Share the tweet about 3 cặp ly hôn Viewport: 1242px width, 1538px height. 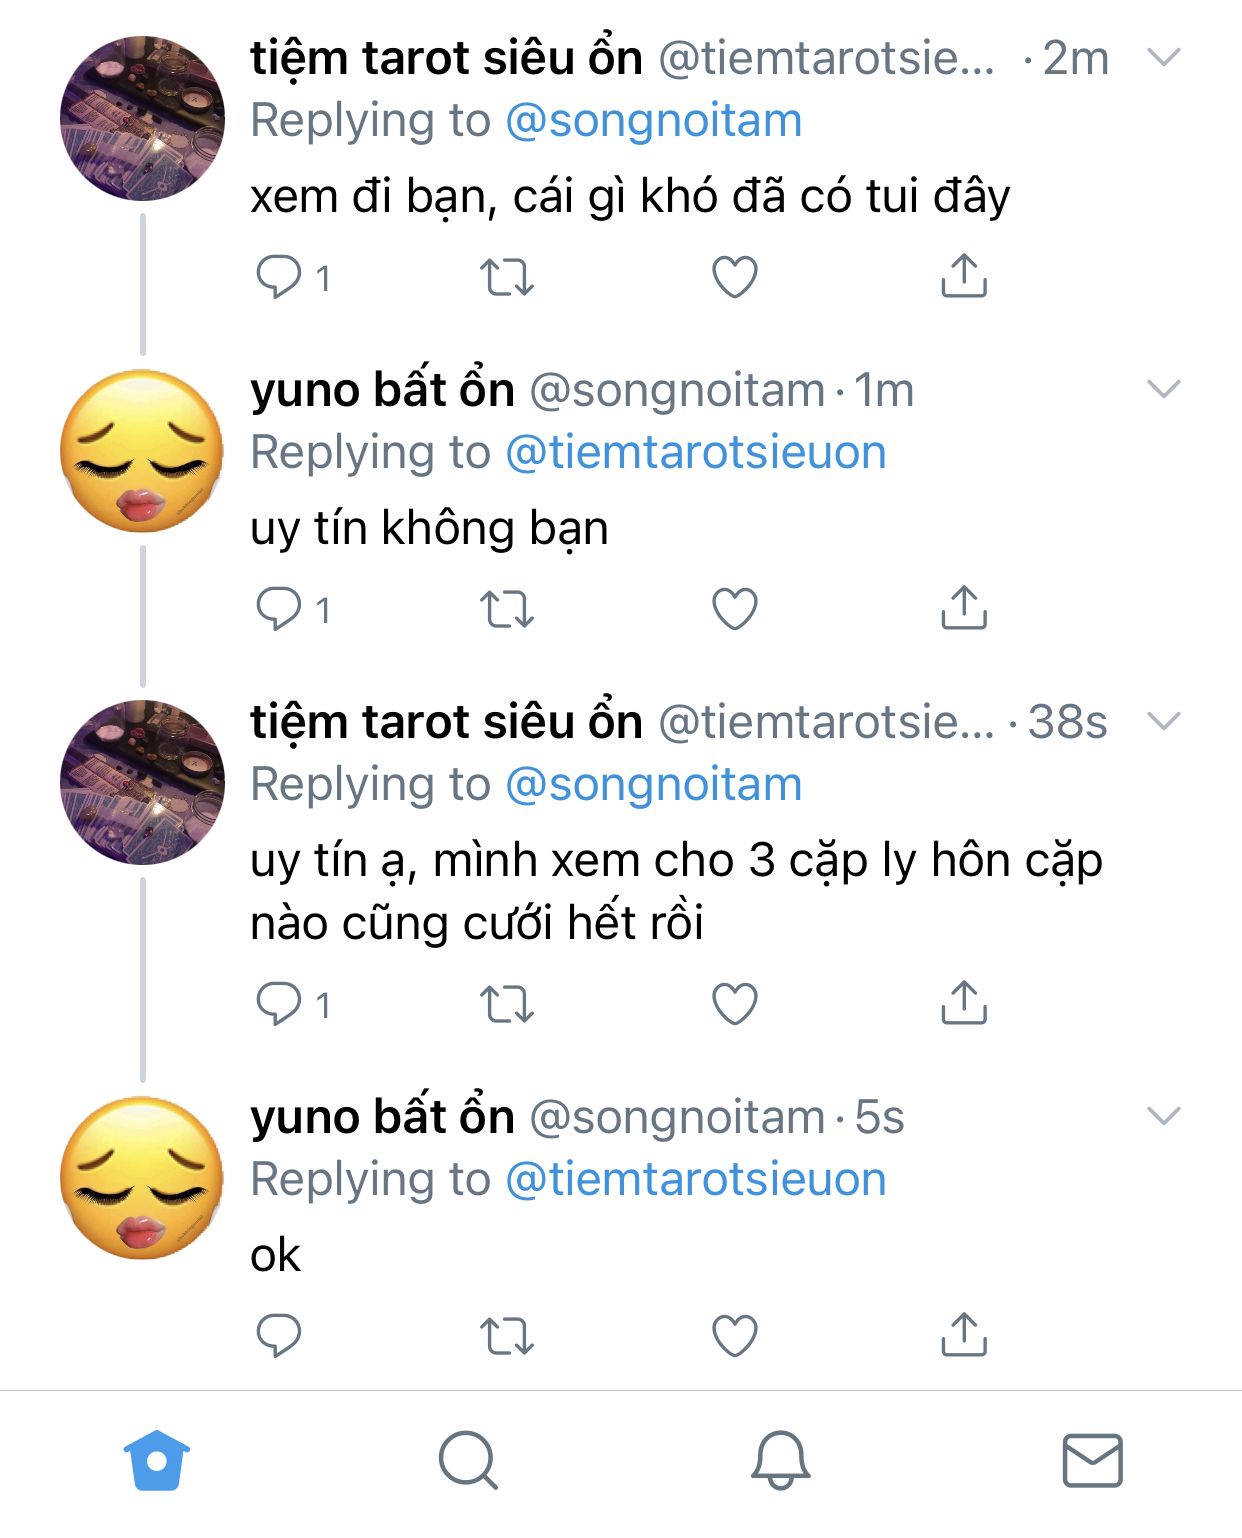tap(964, 1003)
